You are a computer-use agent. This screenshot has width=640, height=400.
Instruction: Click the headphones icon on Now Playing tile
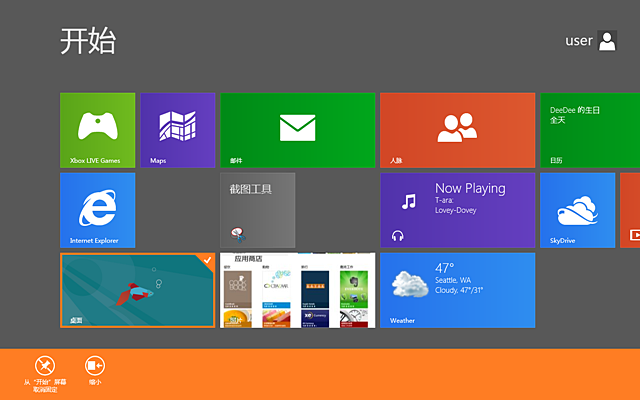pyautogui.click(x=398, y=236)
